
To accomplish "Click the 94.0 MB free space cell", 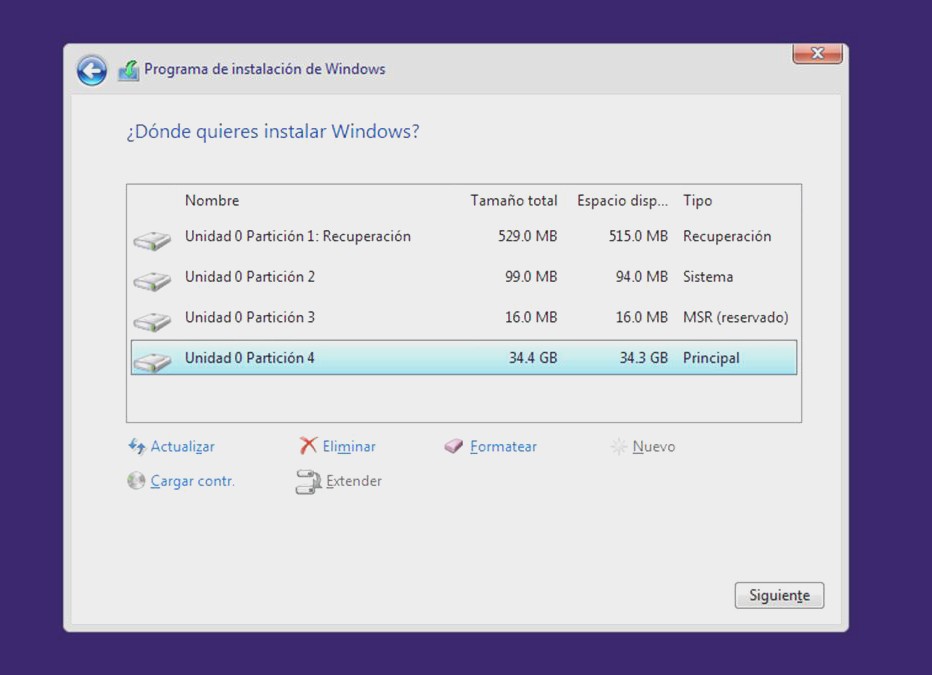I will pyautogui.click(x=642, y=277).
